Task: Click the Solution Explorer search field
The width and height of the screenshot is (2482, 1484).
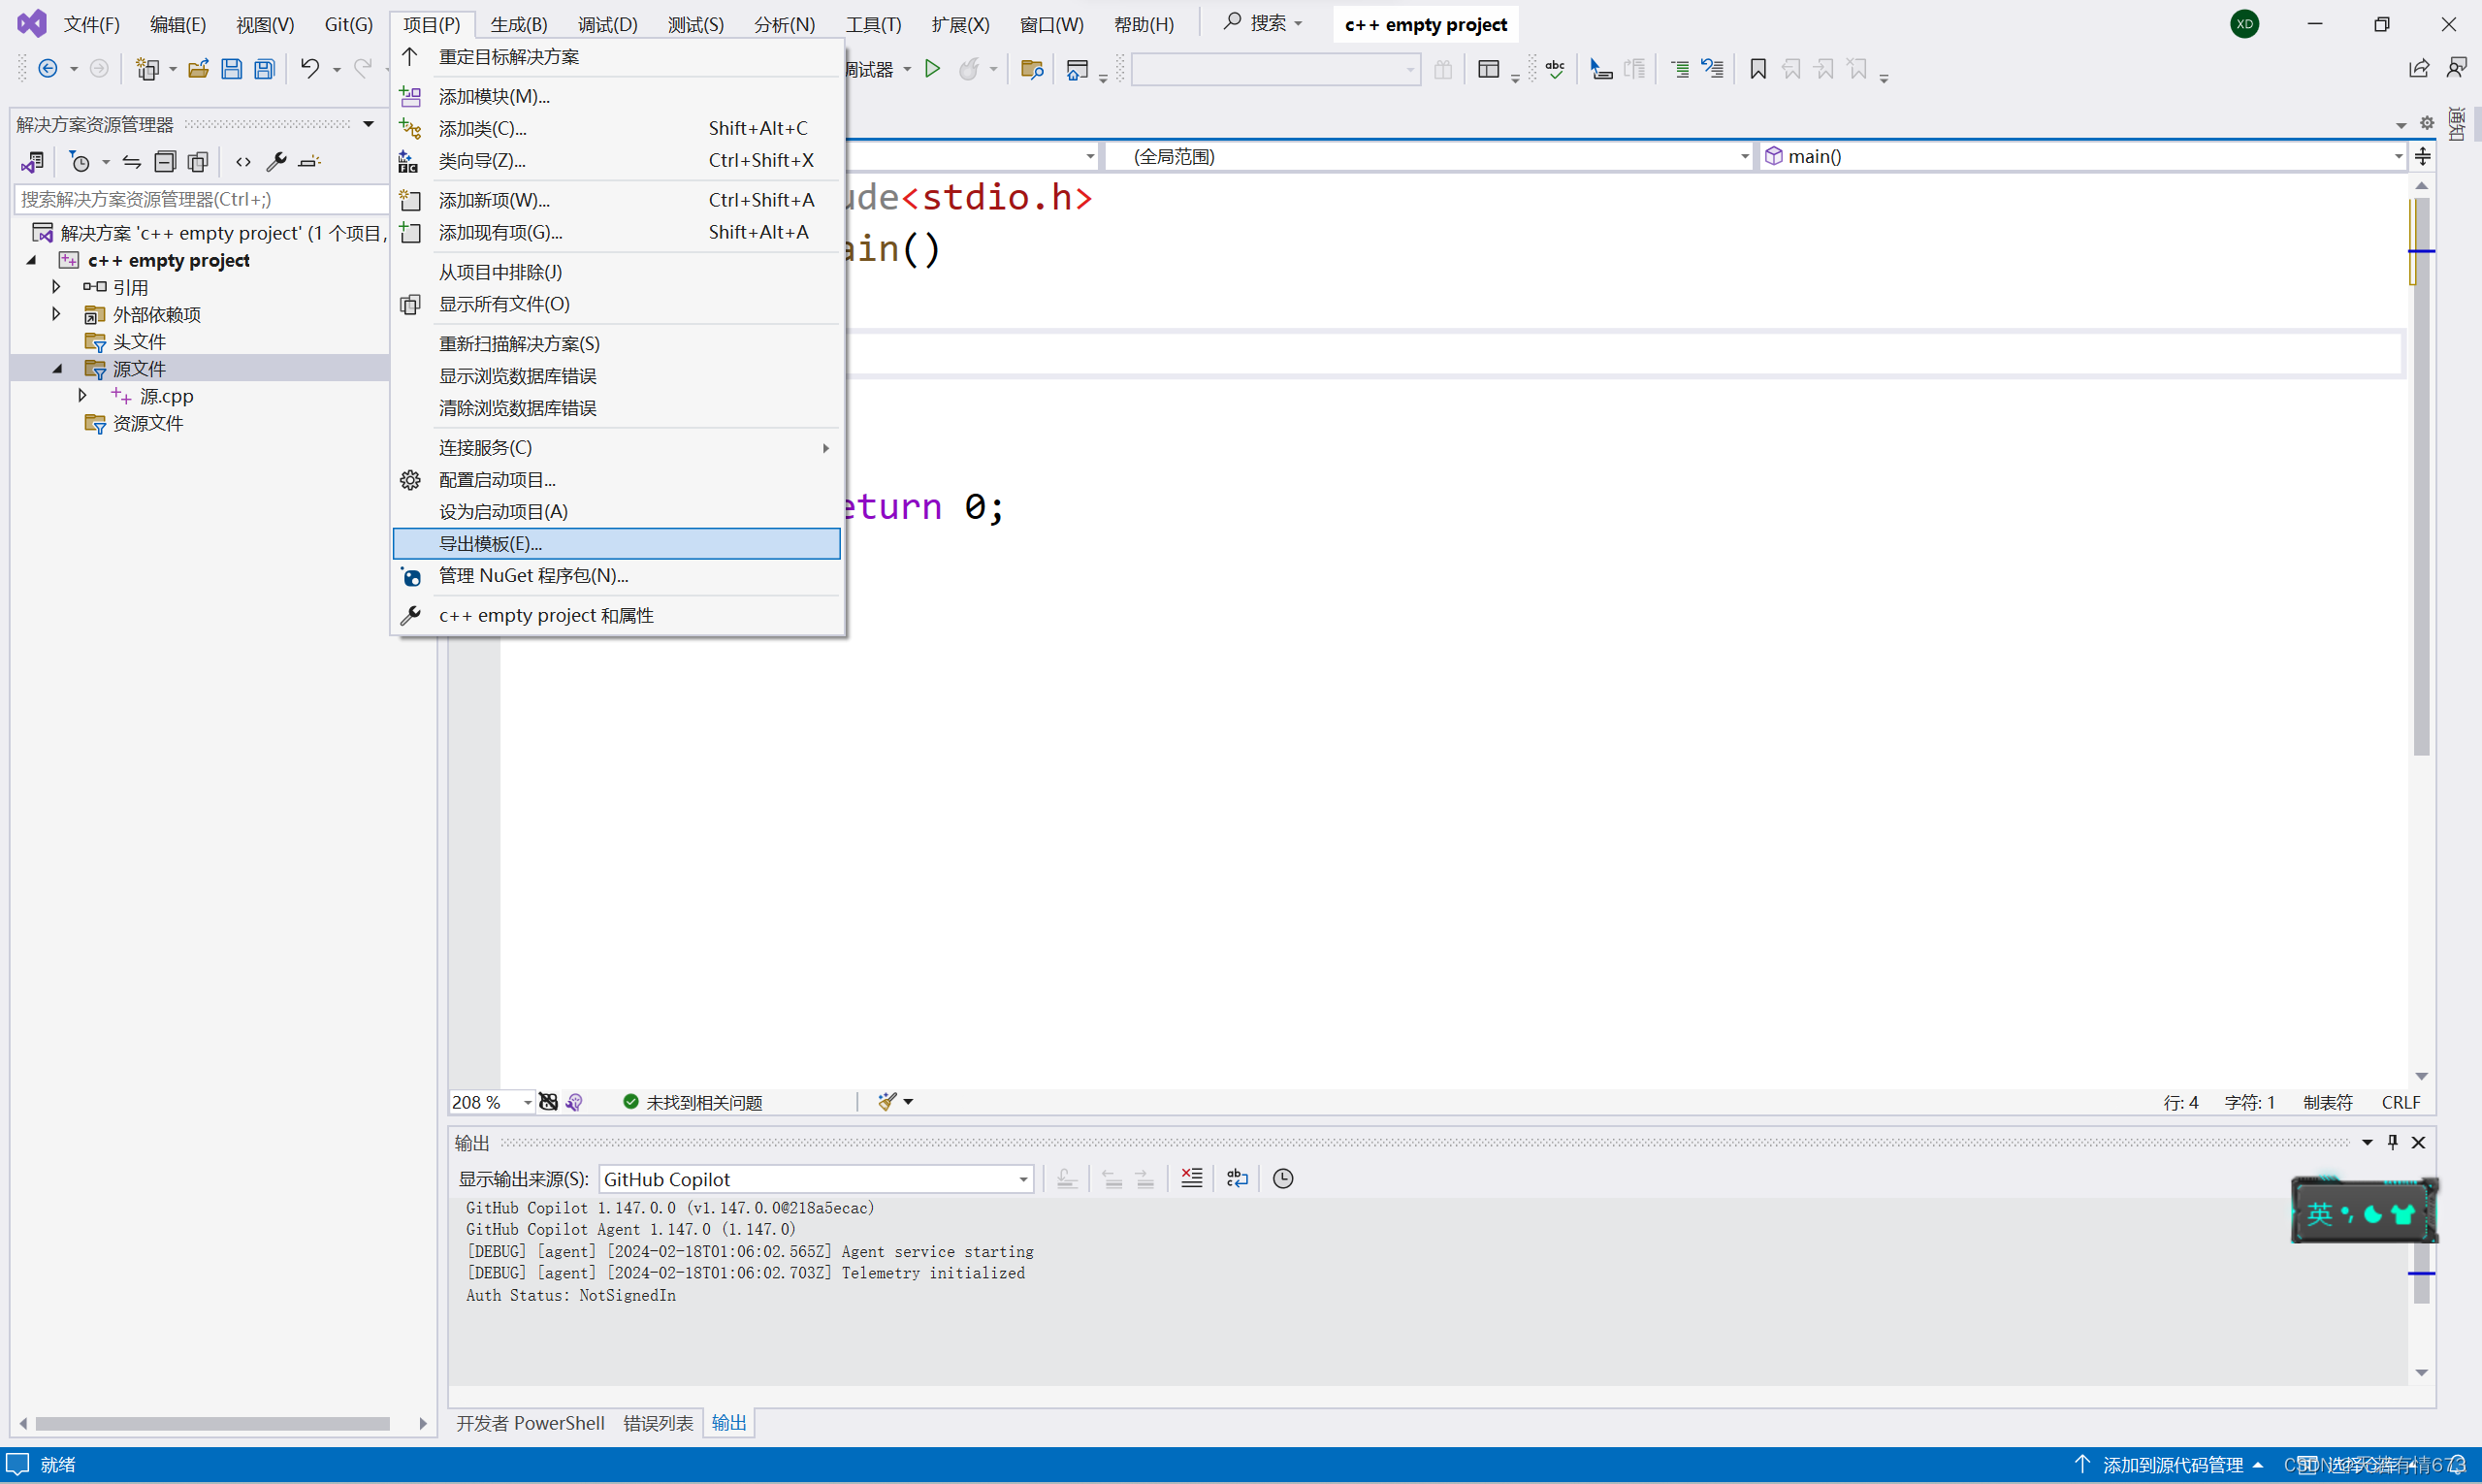Action: point(200,199)
